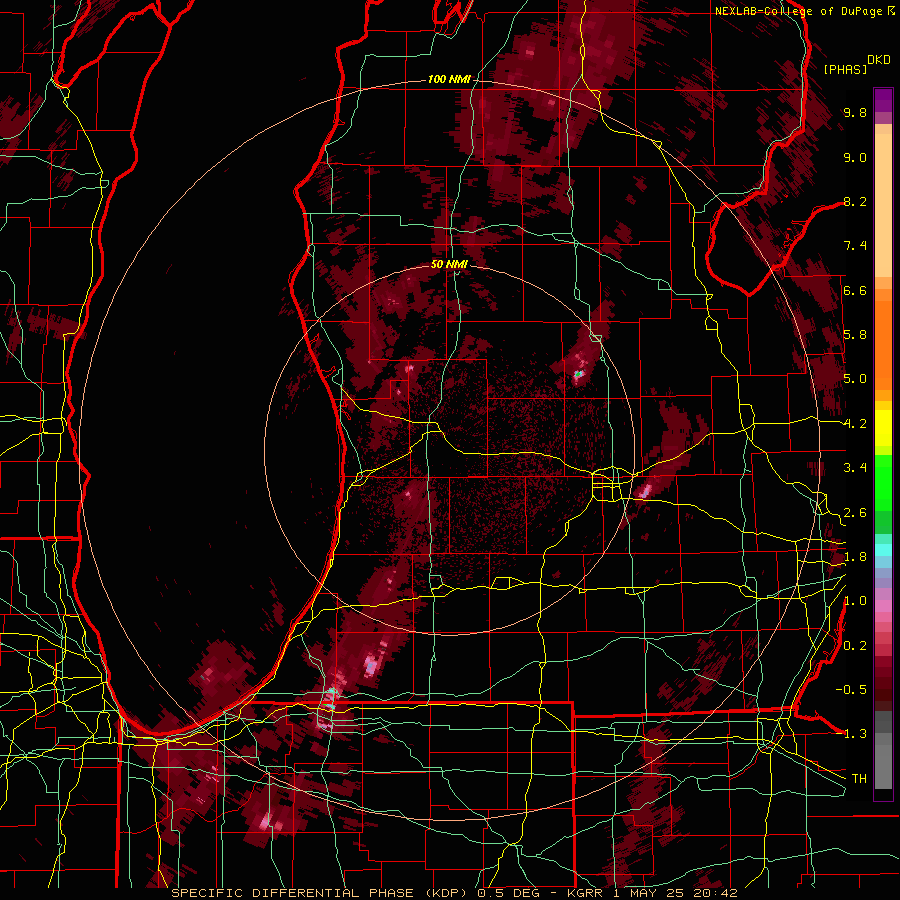Click the bright green band in the color bar
This screenshot has height=900, width=900.
883,481
